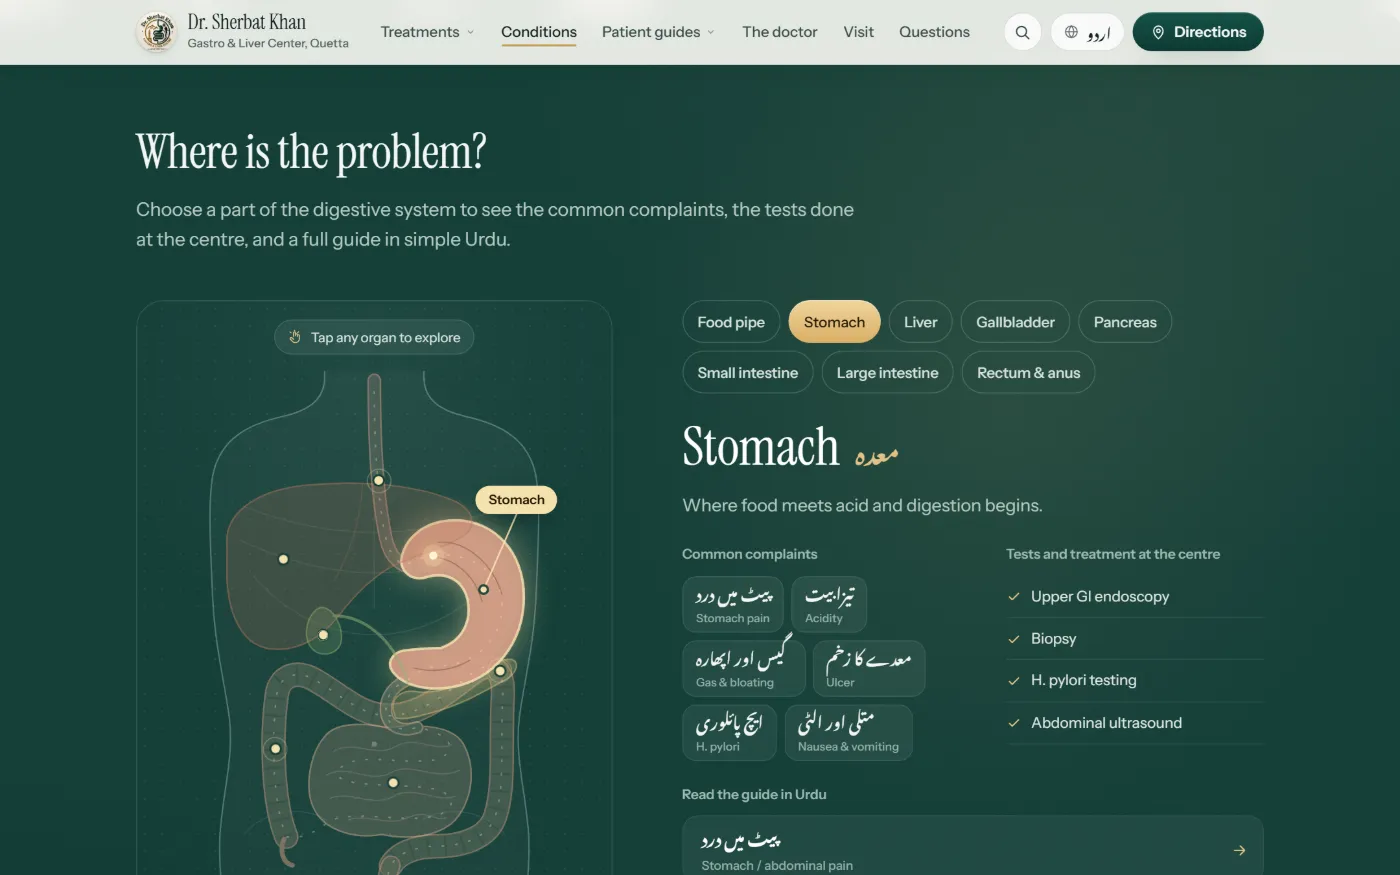Screen dimensions: 1400x875
Task: Tap the gallbladder hotspot dot
Action: point(323,635)
